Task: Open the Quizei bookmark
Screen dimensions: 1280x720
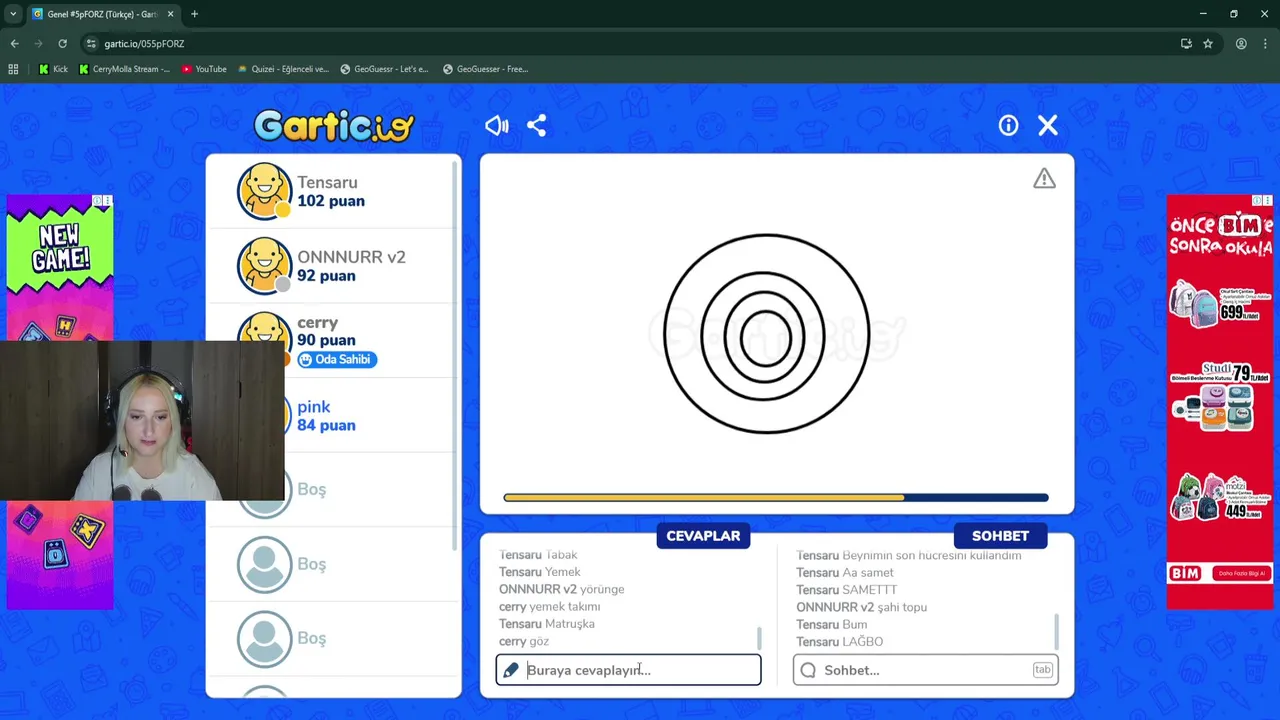Action: 283,69
